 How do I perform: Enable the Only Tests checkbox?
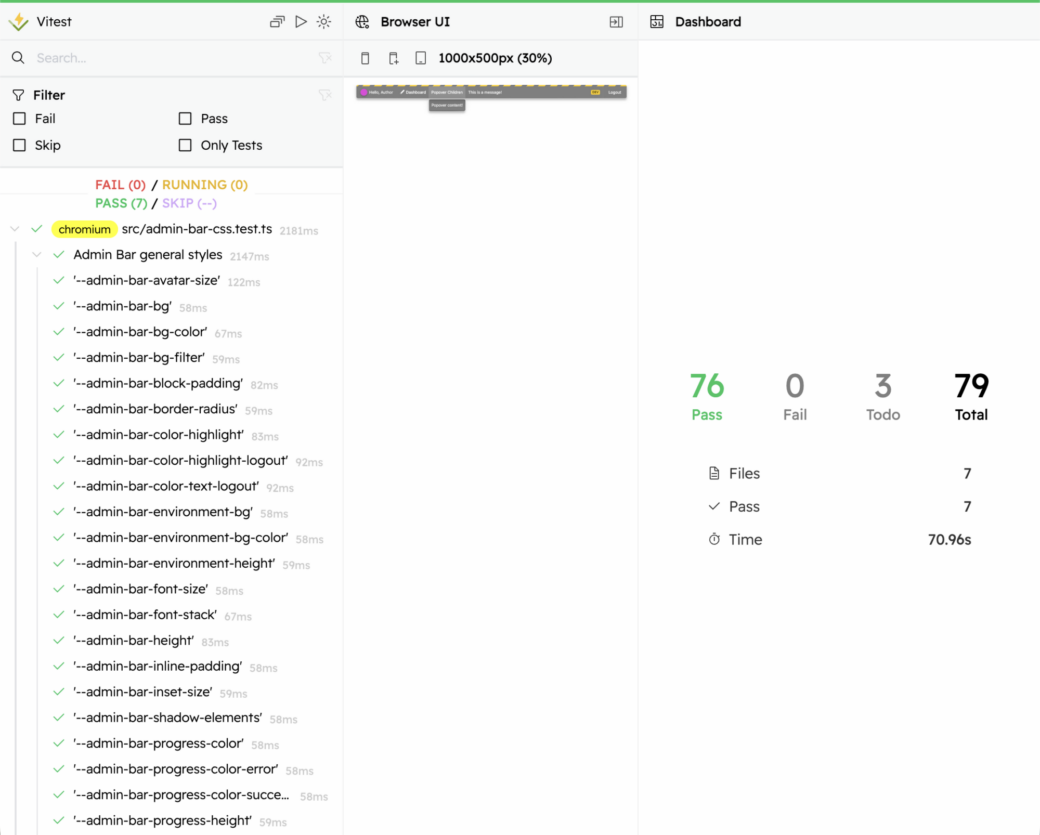click(185, 145)
